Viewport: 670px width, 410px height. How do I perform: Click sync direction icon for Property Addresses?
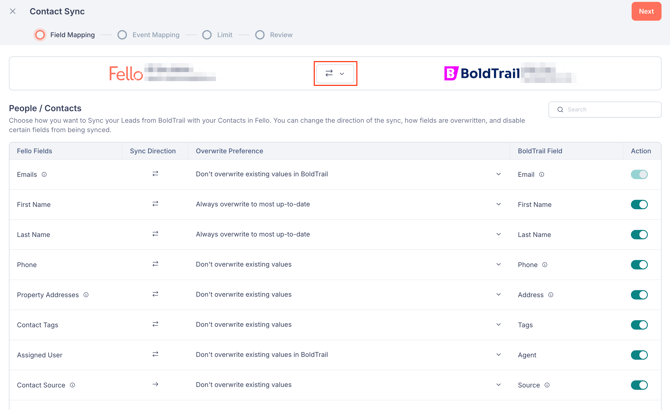pos(155,294)
